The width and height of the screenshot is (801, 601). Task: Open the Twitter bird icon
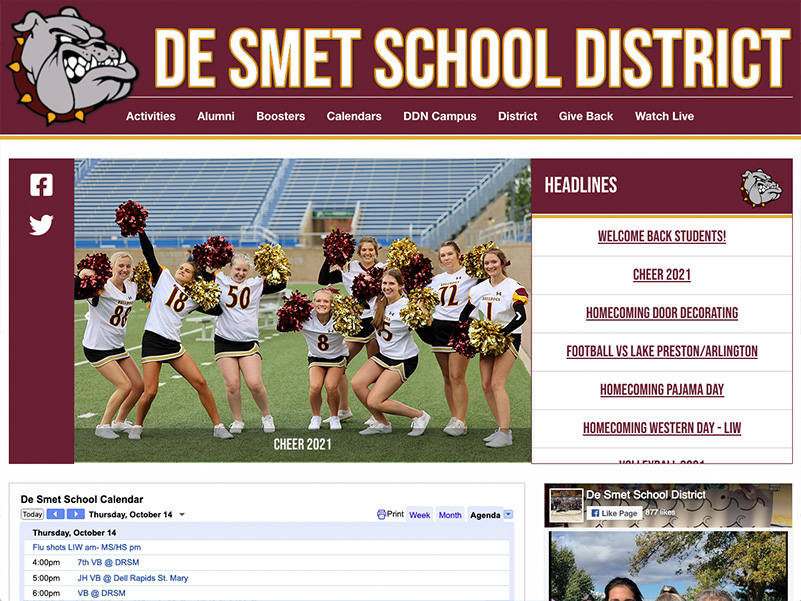(41, 225)
